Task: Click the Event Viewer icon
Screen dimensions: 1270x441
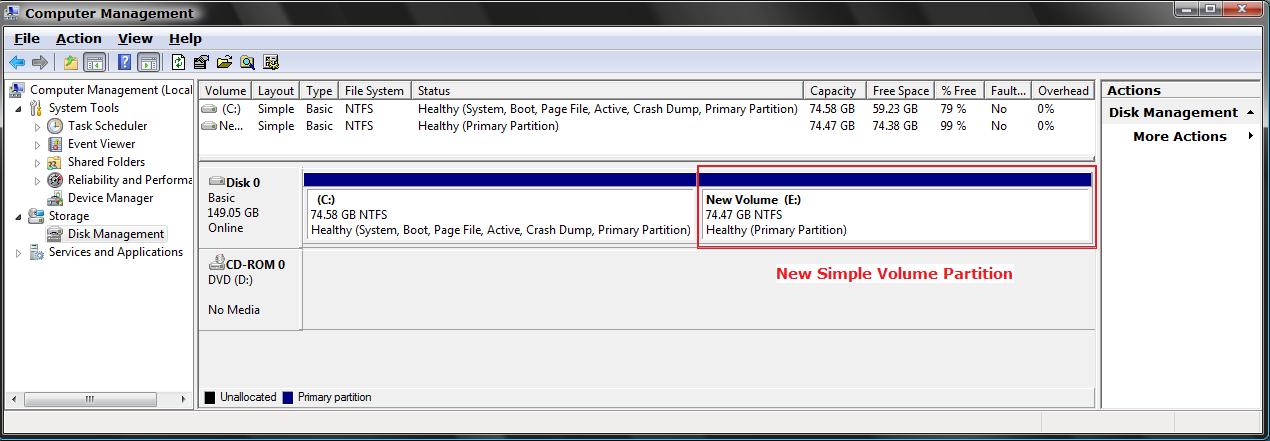Action: [x=56, y=144]
